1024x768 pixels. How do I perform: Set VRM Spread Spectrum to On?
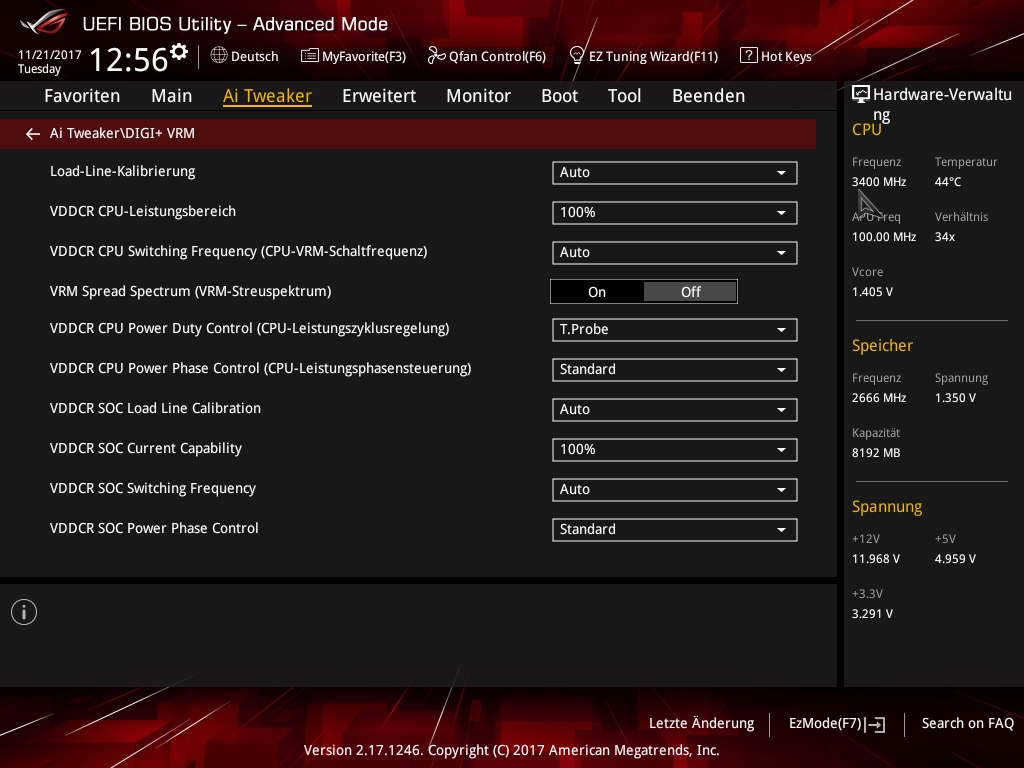(597, 292)
